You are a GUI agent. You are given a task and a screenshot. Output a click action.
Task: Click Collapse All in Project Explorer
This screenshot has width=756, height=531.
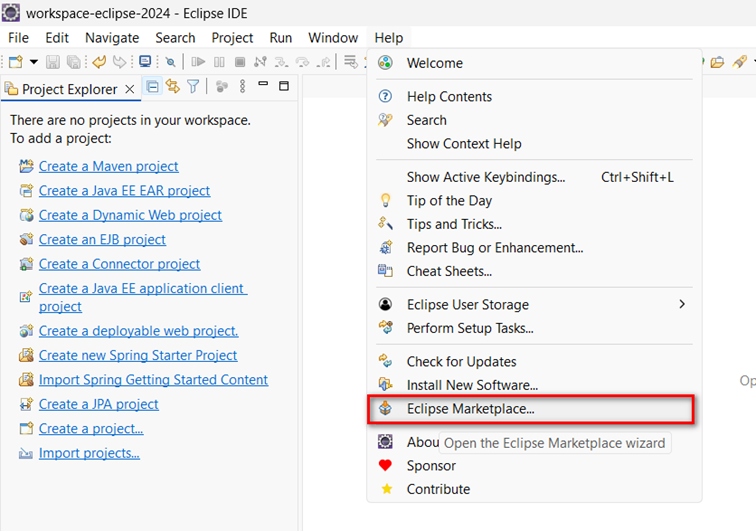tap(153, 87)
